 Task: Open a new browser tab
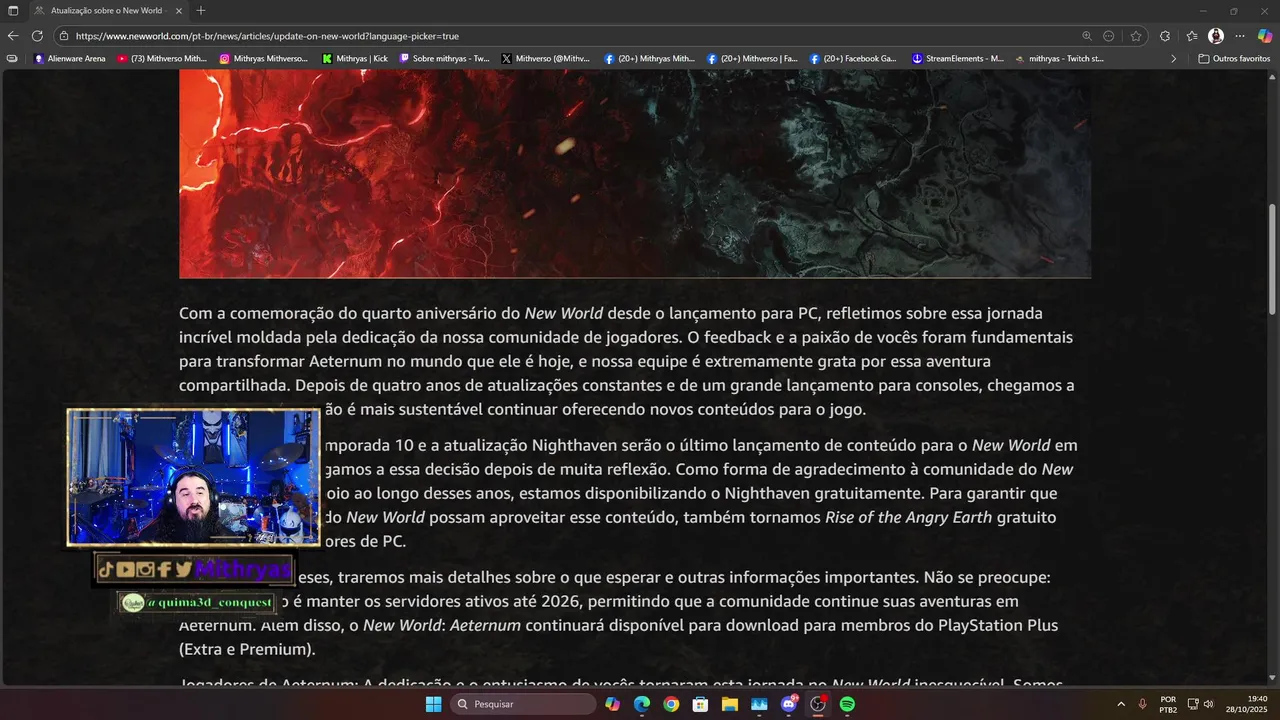pyautogui.click(x=201, y=11)
